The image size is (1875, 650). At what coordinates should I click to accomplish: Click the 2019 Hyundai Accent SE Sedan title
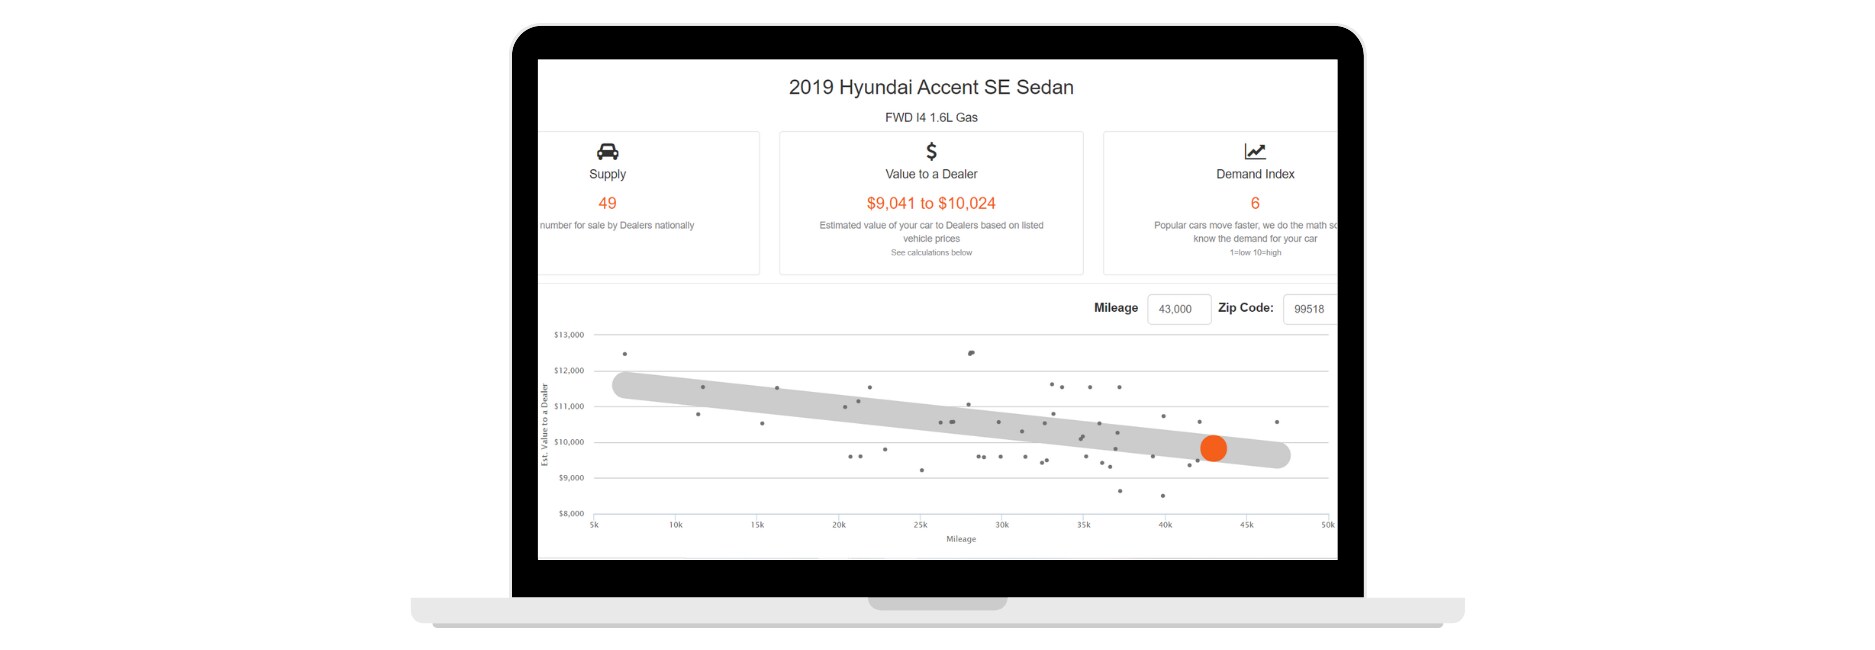point(931,87)
